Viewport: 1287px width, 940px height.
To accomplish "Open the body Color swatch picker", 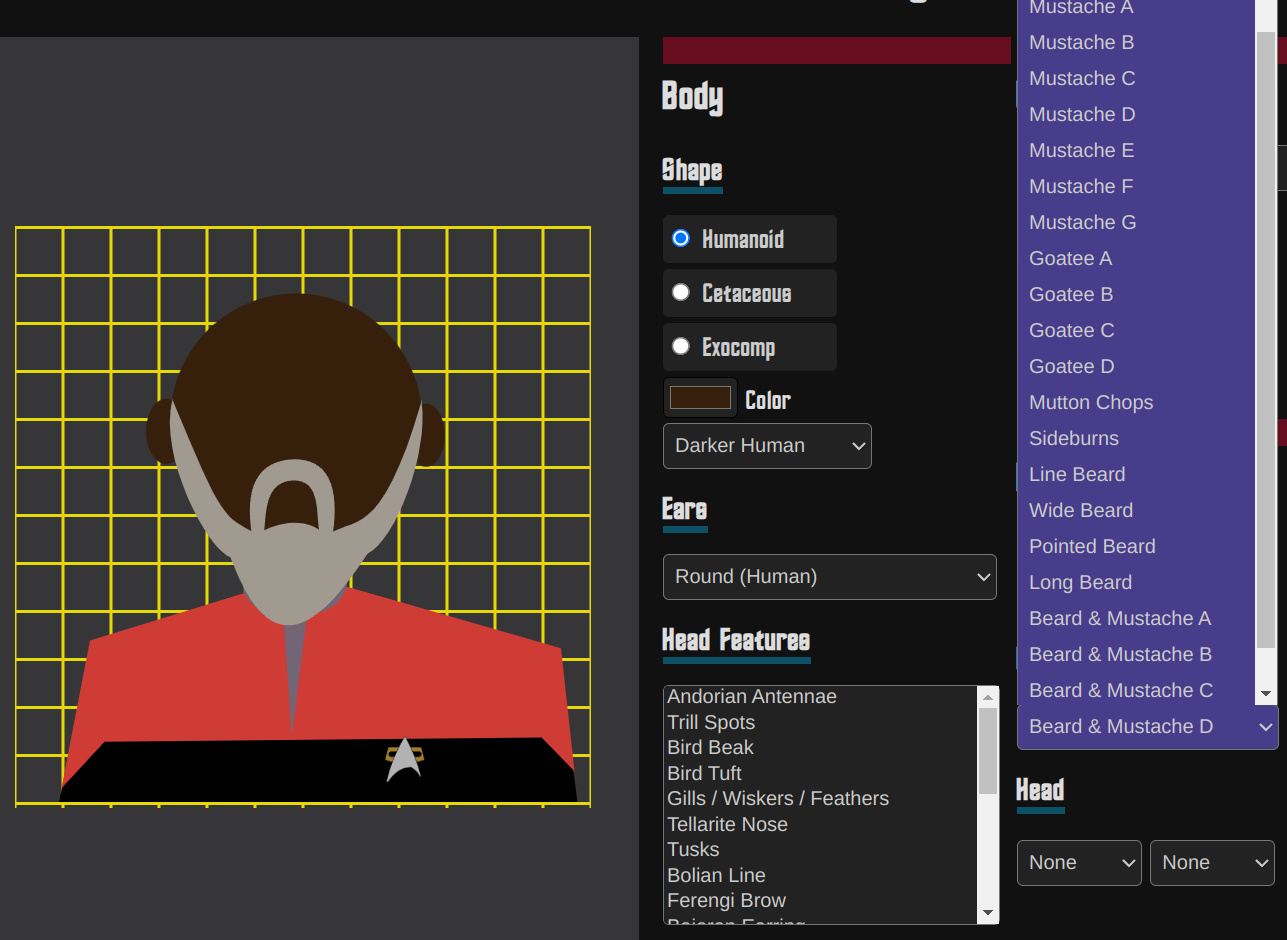I will tap(700, 398).
